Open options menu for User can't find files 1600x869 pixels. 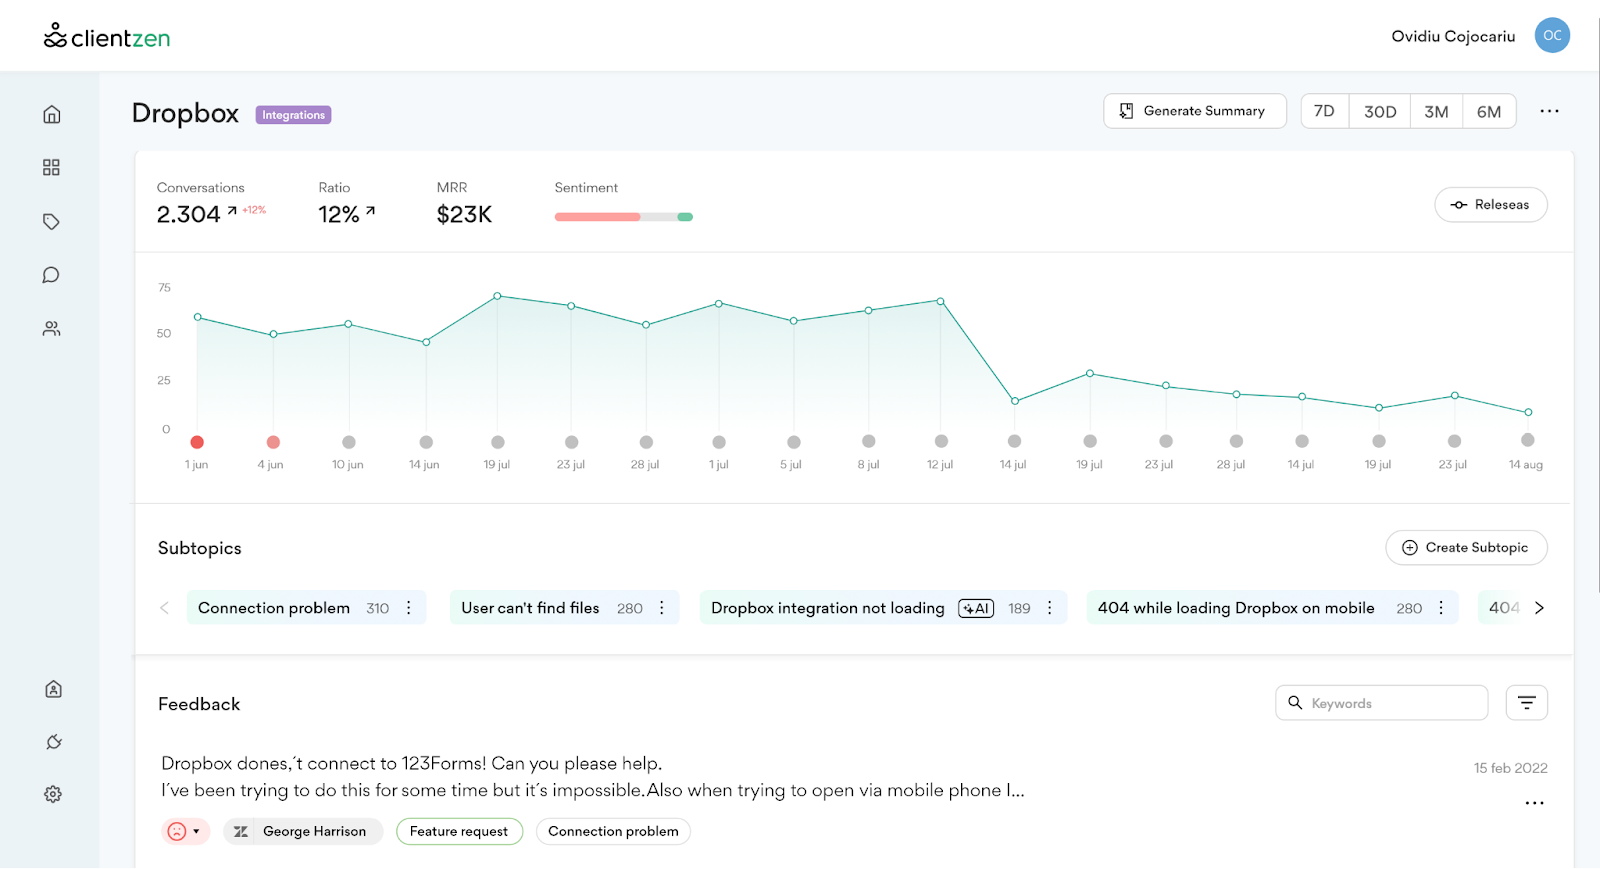coord(662,608)
